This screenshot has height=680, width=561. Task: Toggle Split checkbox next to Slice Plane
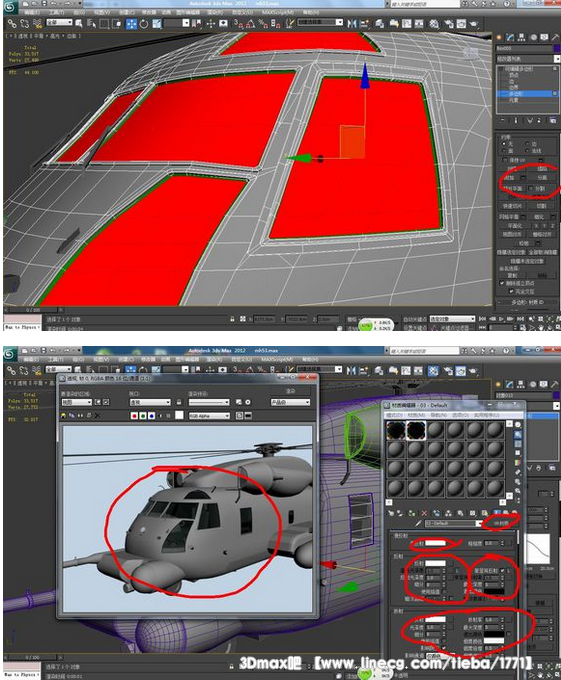531,189
